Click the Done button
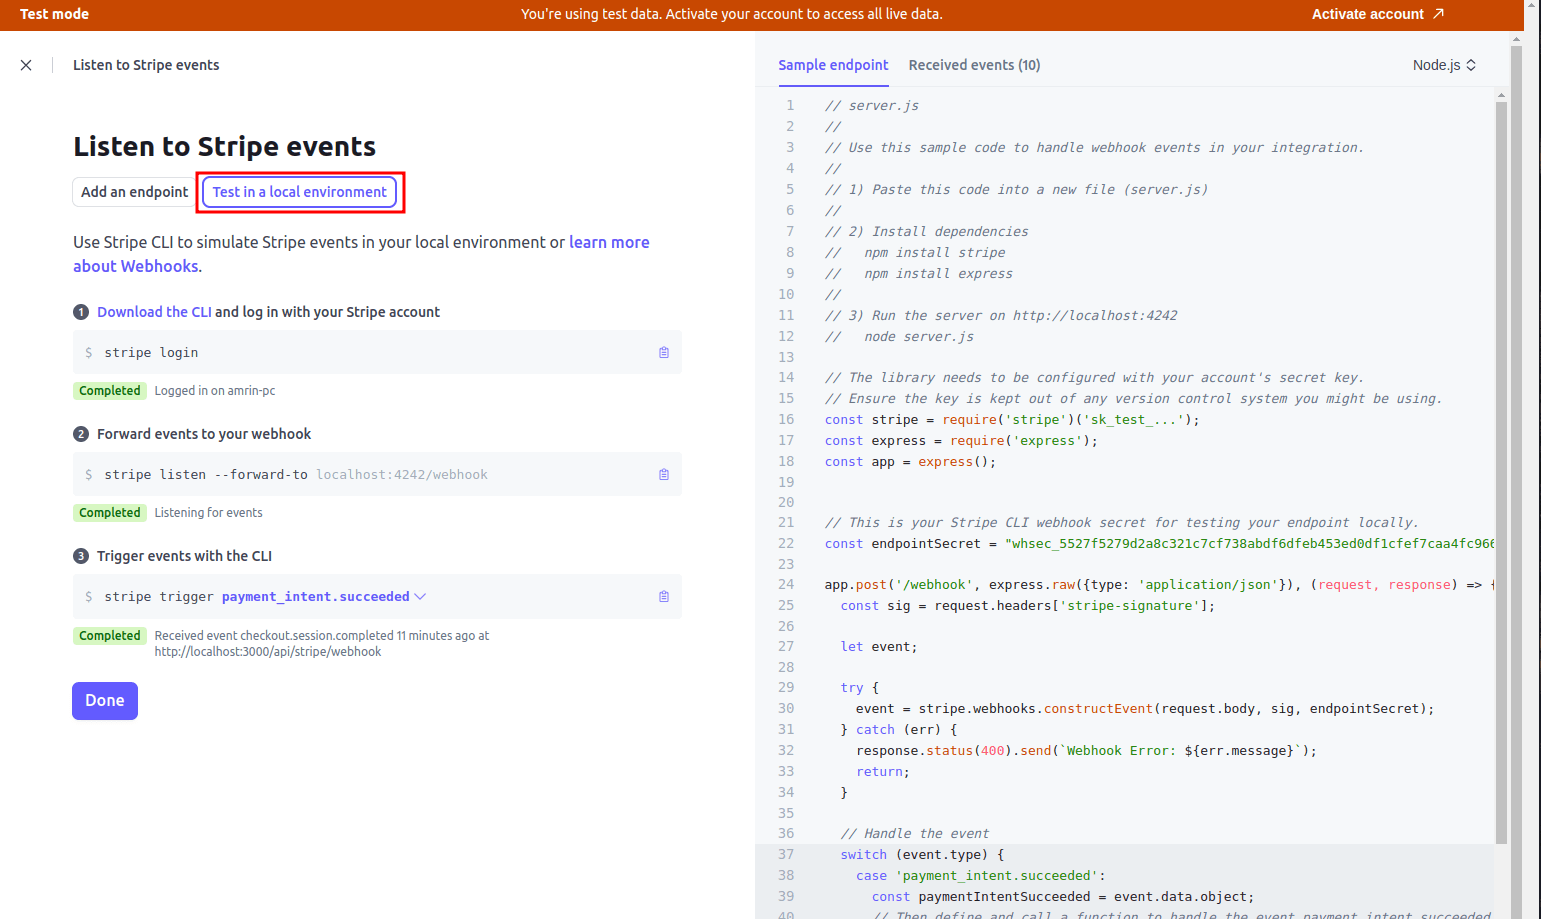This screenshot has width=1541, height=919. pyautogui.click(x=104, y=700)
